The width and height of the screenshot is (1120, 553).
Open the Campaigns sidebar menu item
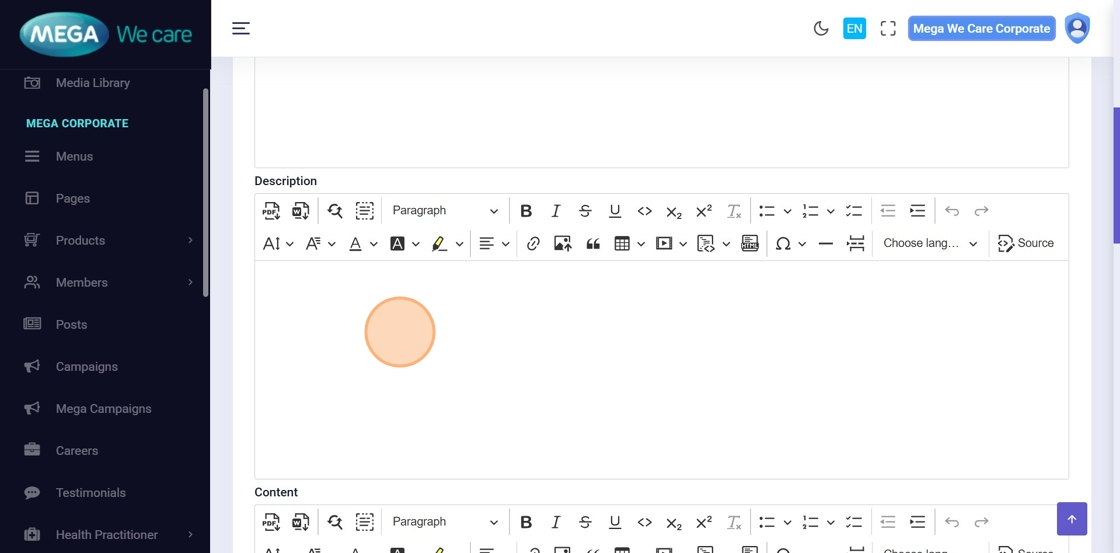(x=87, y=367)
